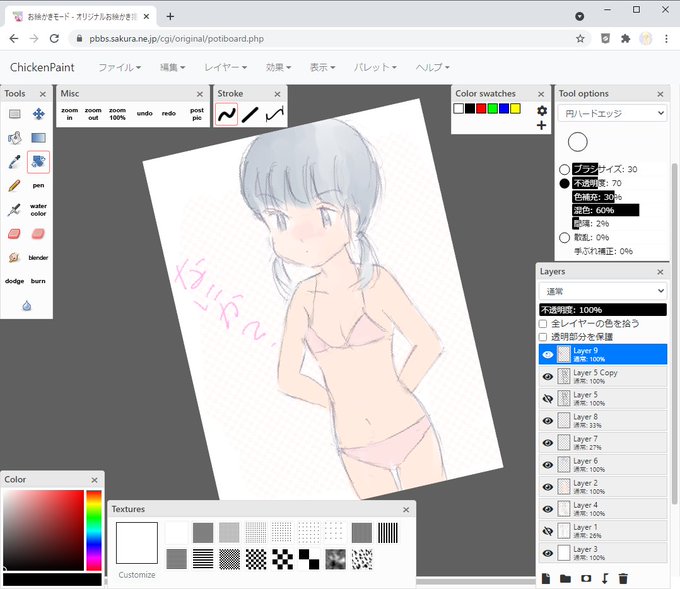
Task: Choose the freehand stroke mode
Action: pos(226,115)
